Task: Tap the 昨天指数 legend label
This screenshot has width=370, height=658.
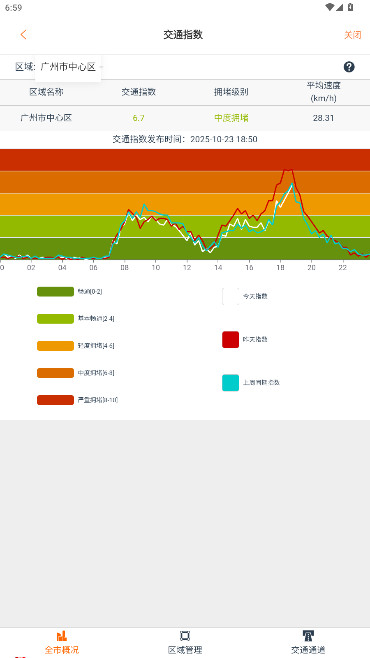Action: click(255, 339)
